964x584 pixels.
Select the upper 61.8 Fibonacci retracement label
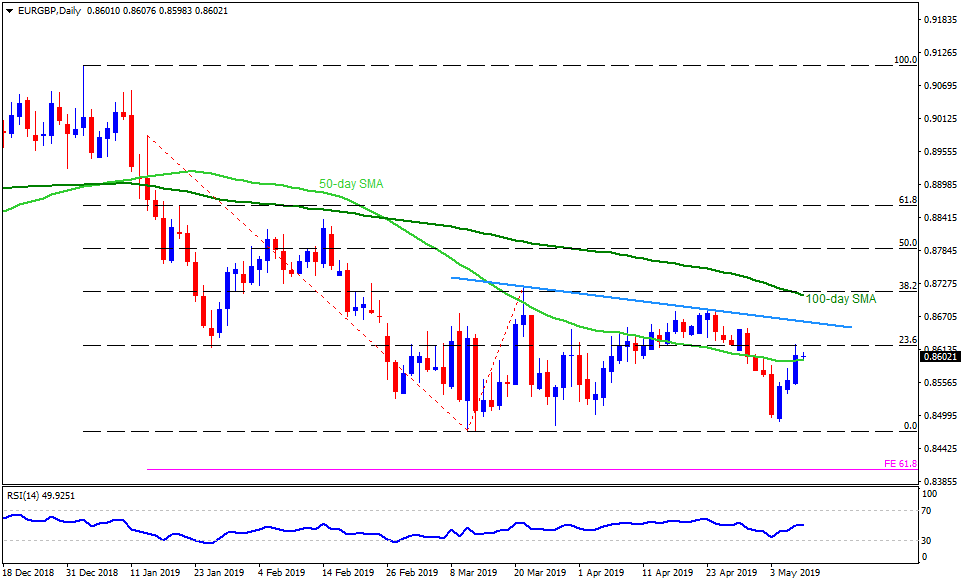pos(908,200)
